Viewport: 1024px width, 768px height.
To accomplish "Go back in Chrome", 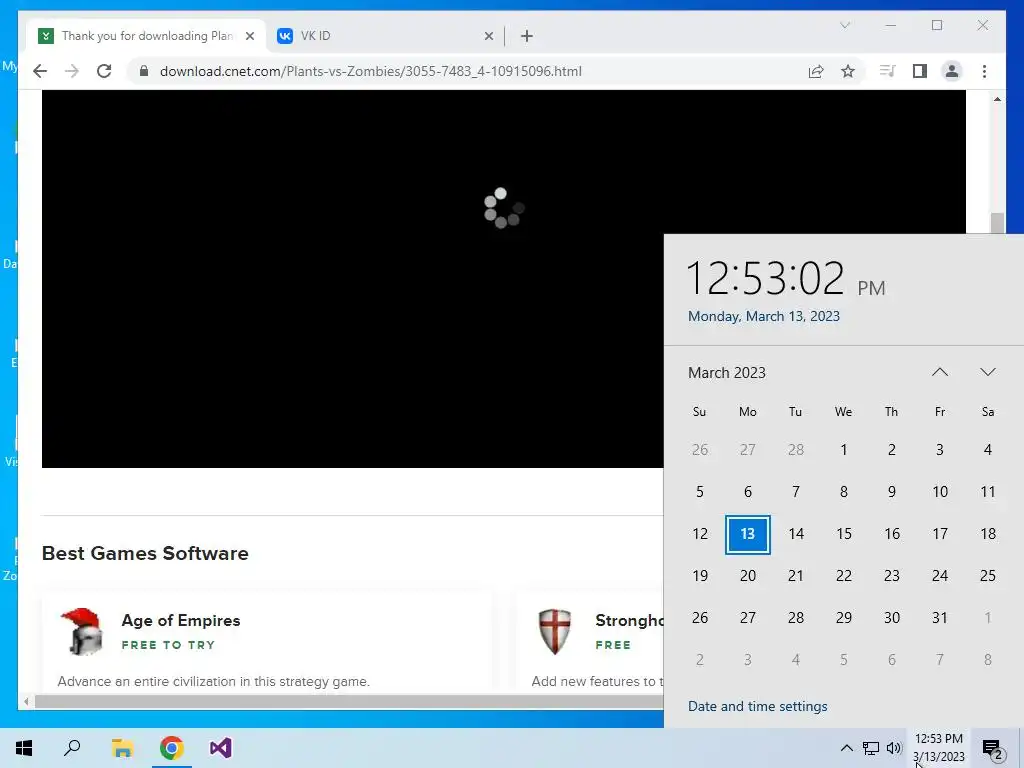I will (x=40, y=71).
